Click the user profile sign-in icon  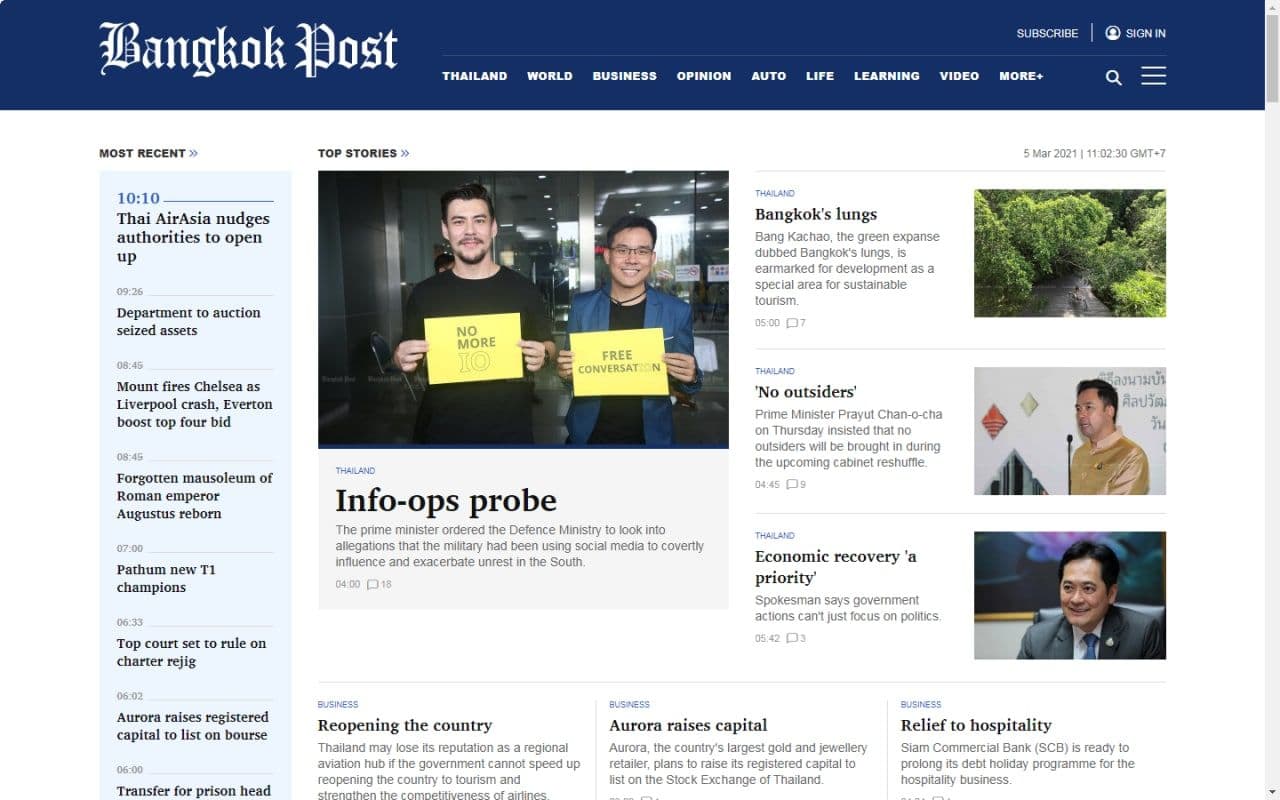click(1112, 33)
